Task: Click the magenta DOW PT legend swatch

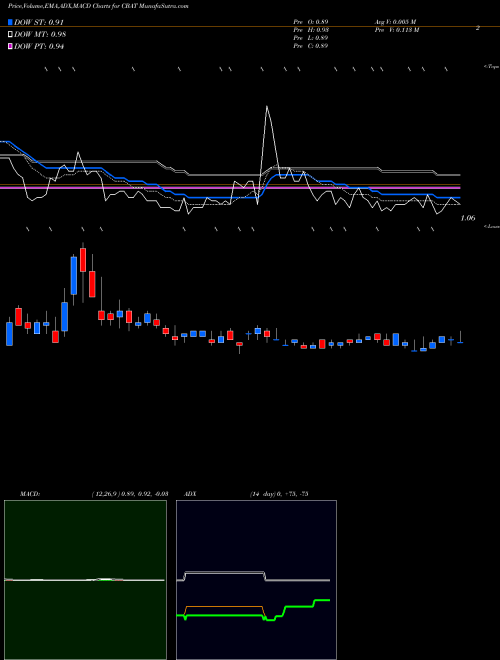Action: pyautogui.click(x=10, y=46)
